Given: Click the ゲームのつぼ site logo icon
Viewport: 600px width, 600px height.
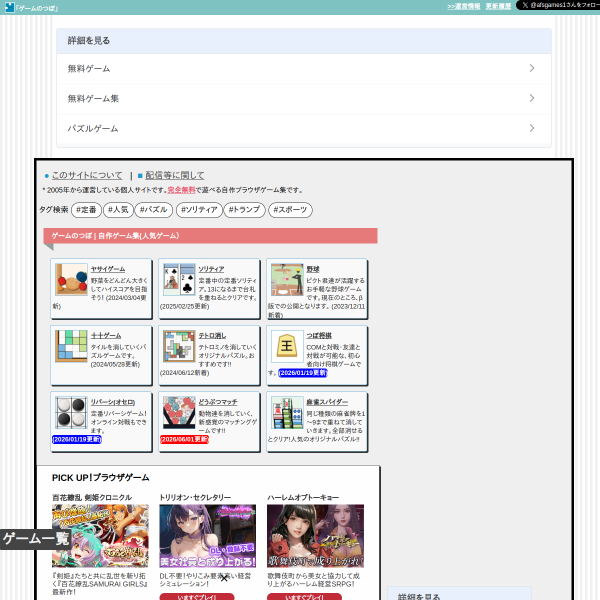Looking at the screenshot, I should click(9, 7).
